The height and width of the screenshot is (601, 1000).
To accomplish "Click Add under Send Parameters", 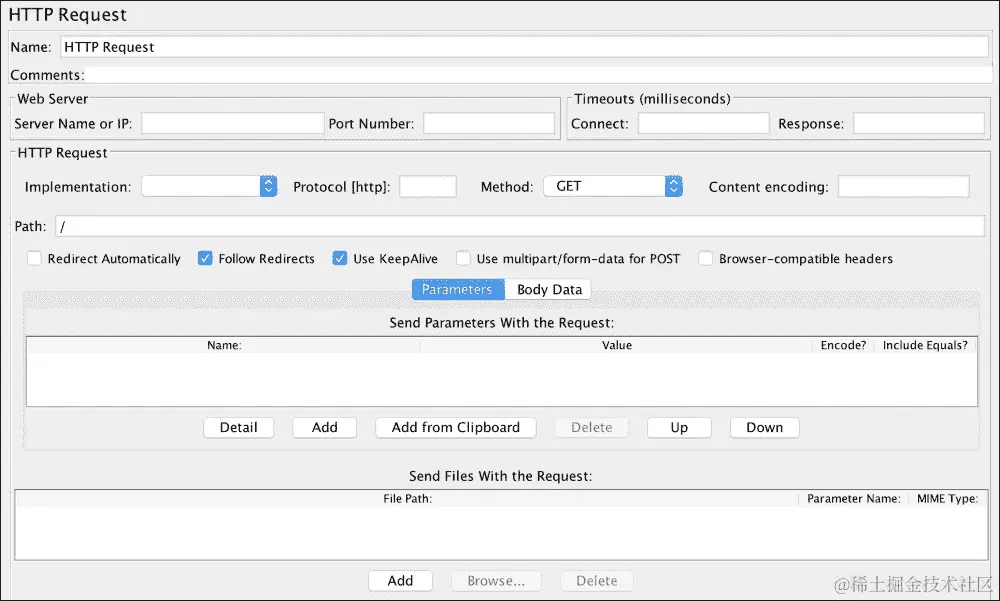I will tap(324, 427).
